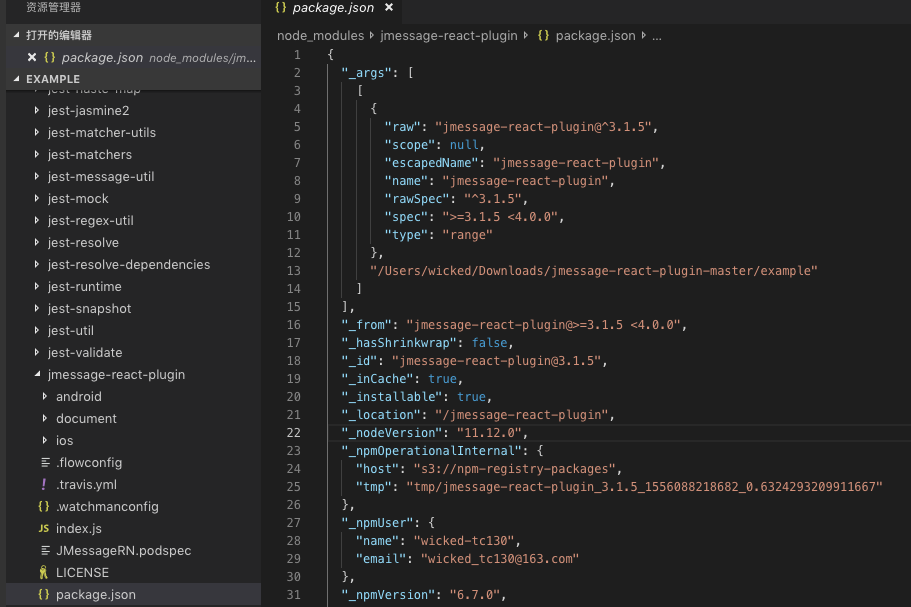Open the .flowconfig file
This screenshot has width=911, height=607.
89,462
